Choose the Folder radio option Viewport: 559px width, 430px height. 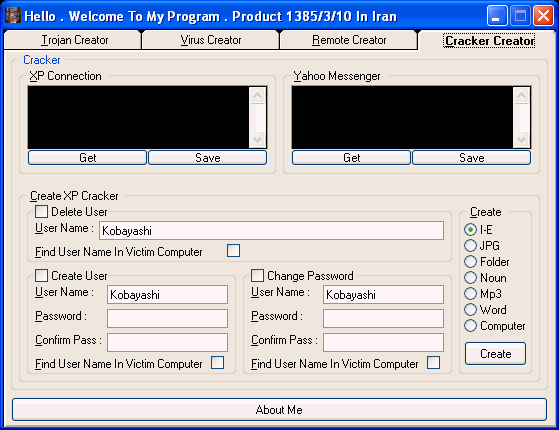[470, 261]
